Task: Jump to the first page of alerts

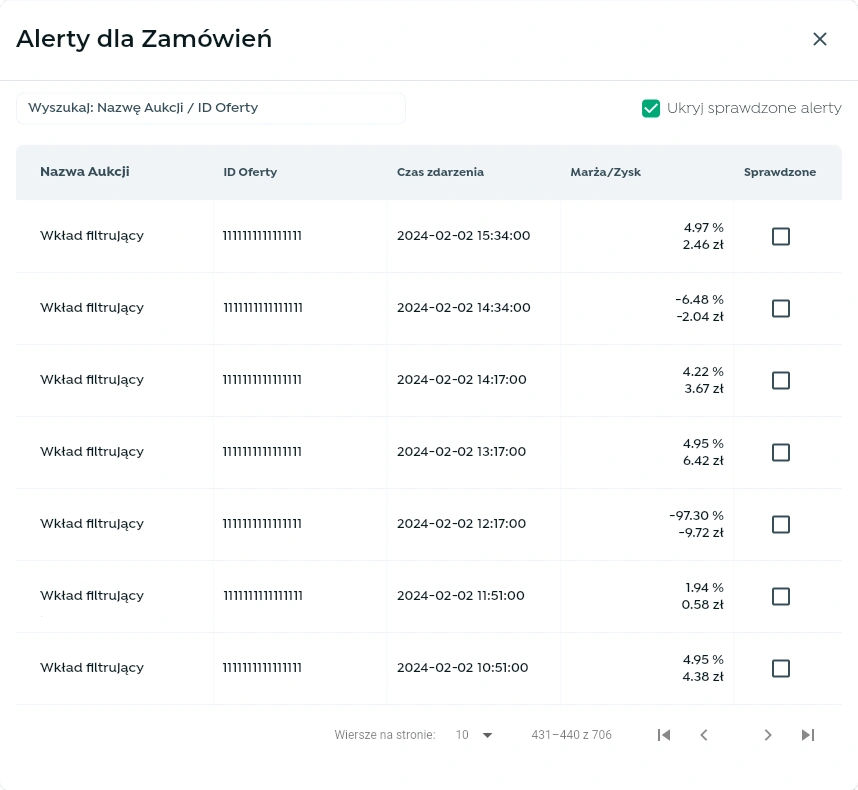Action: coord(664,735)
